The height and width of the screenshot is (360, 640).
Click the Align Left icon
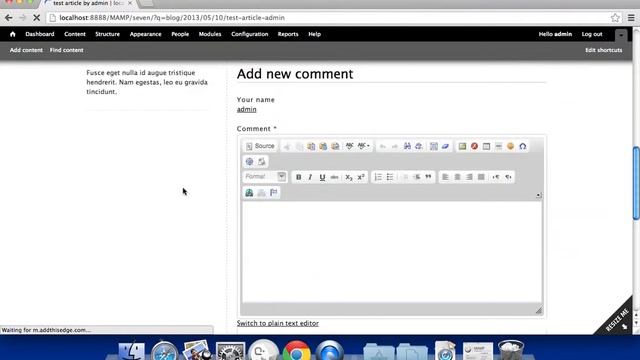445,177
